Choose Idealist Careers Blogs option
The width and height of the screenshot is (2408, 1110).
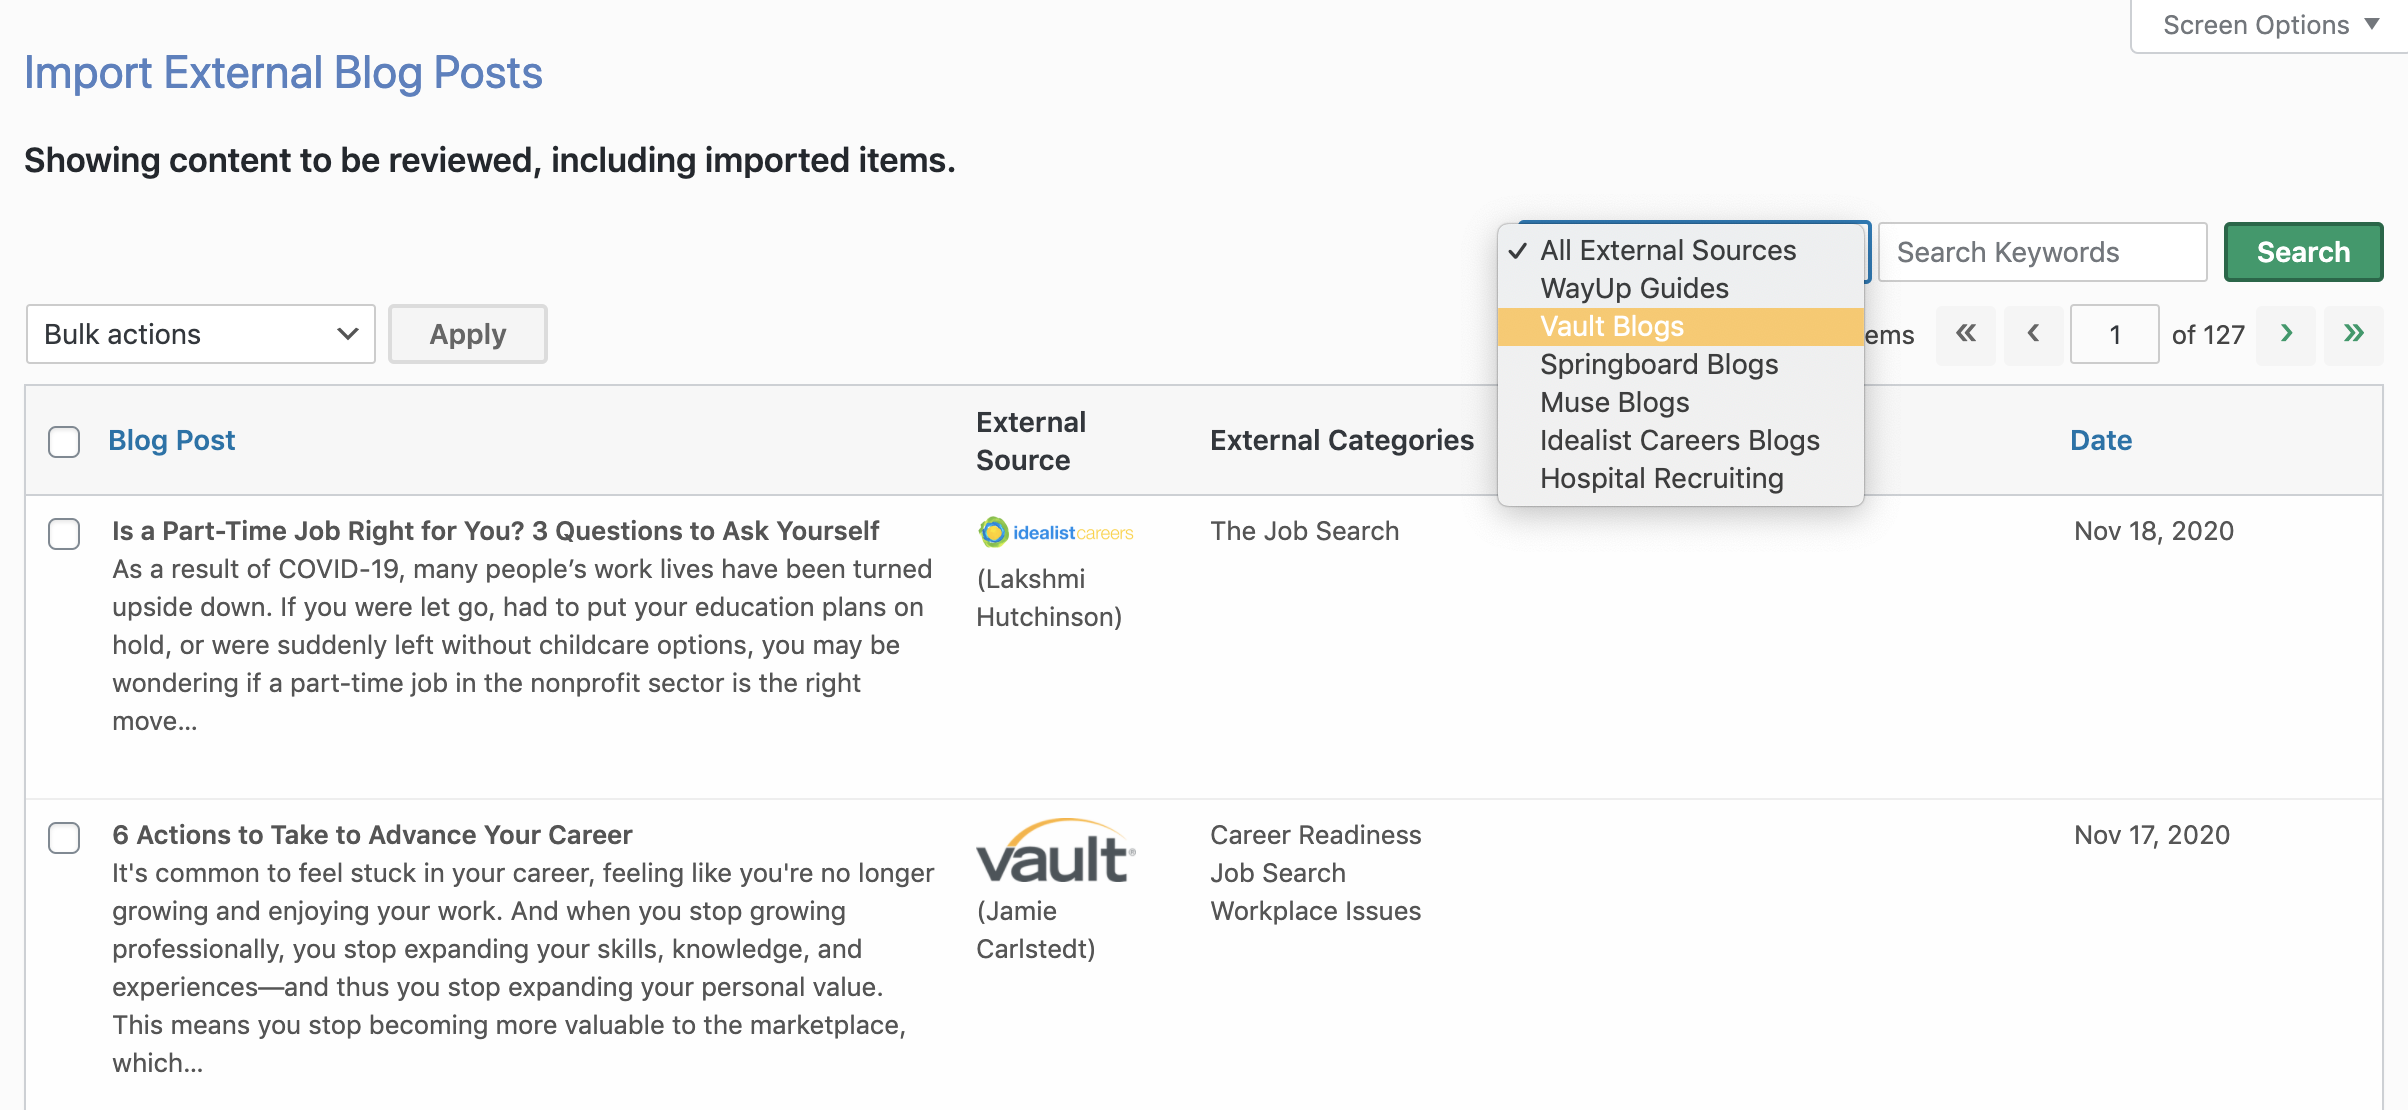click(x=1679, y=441)
